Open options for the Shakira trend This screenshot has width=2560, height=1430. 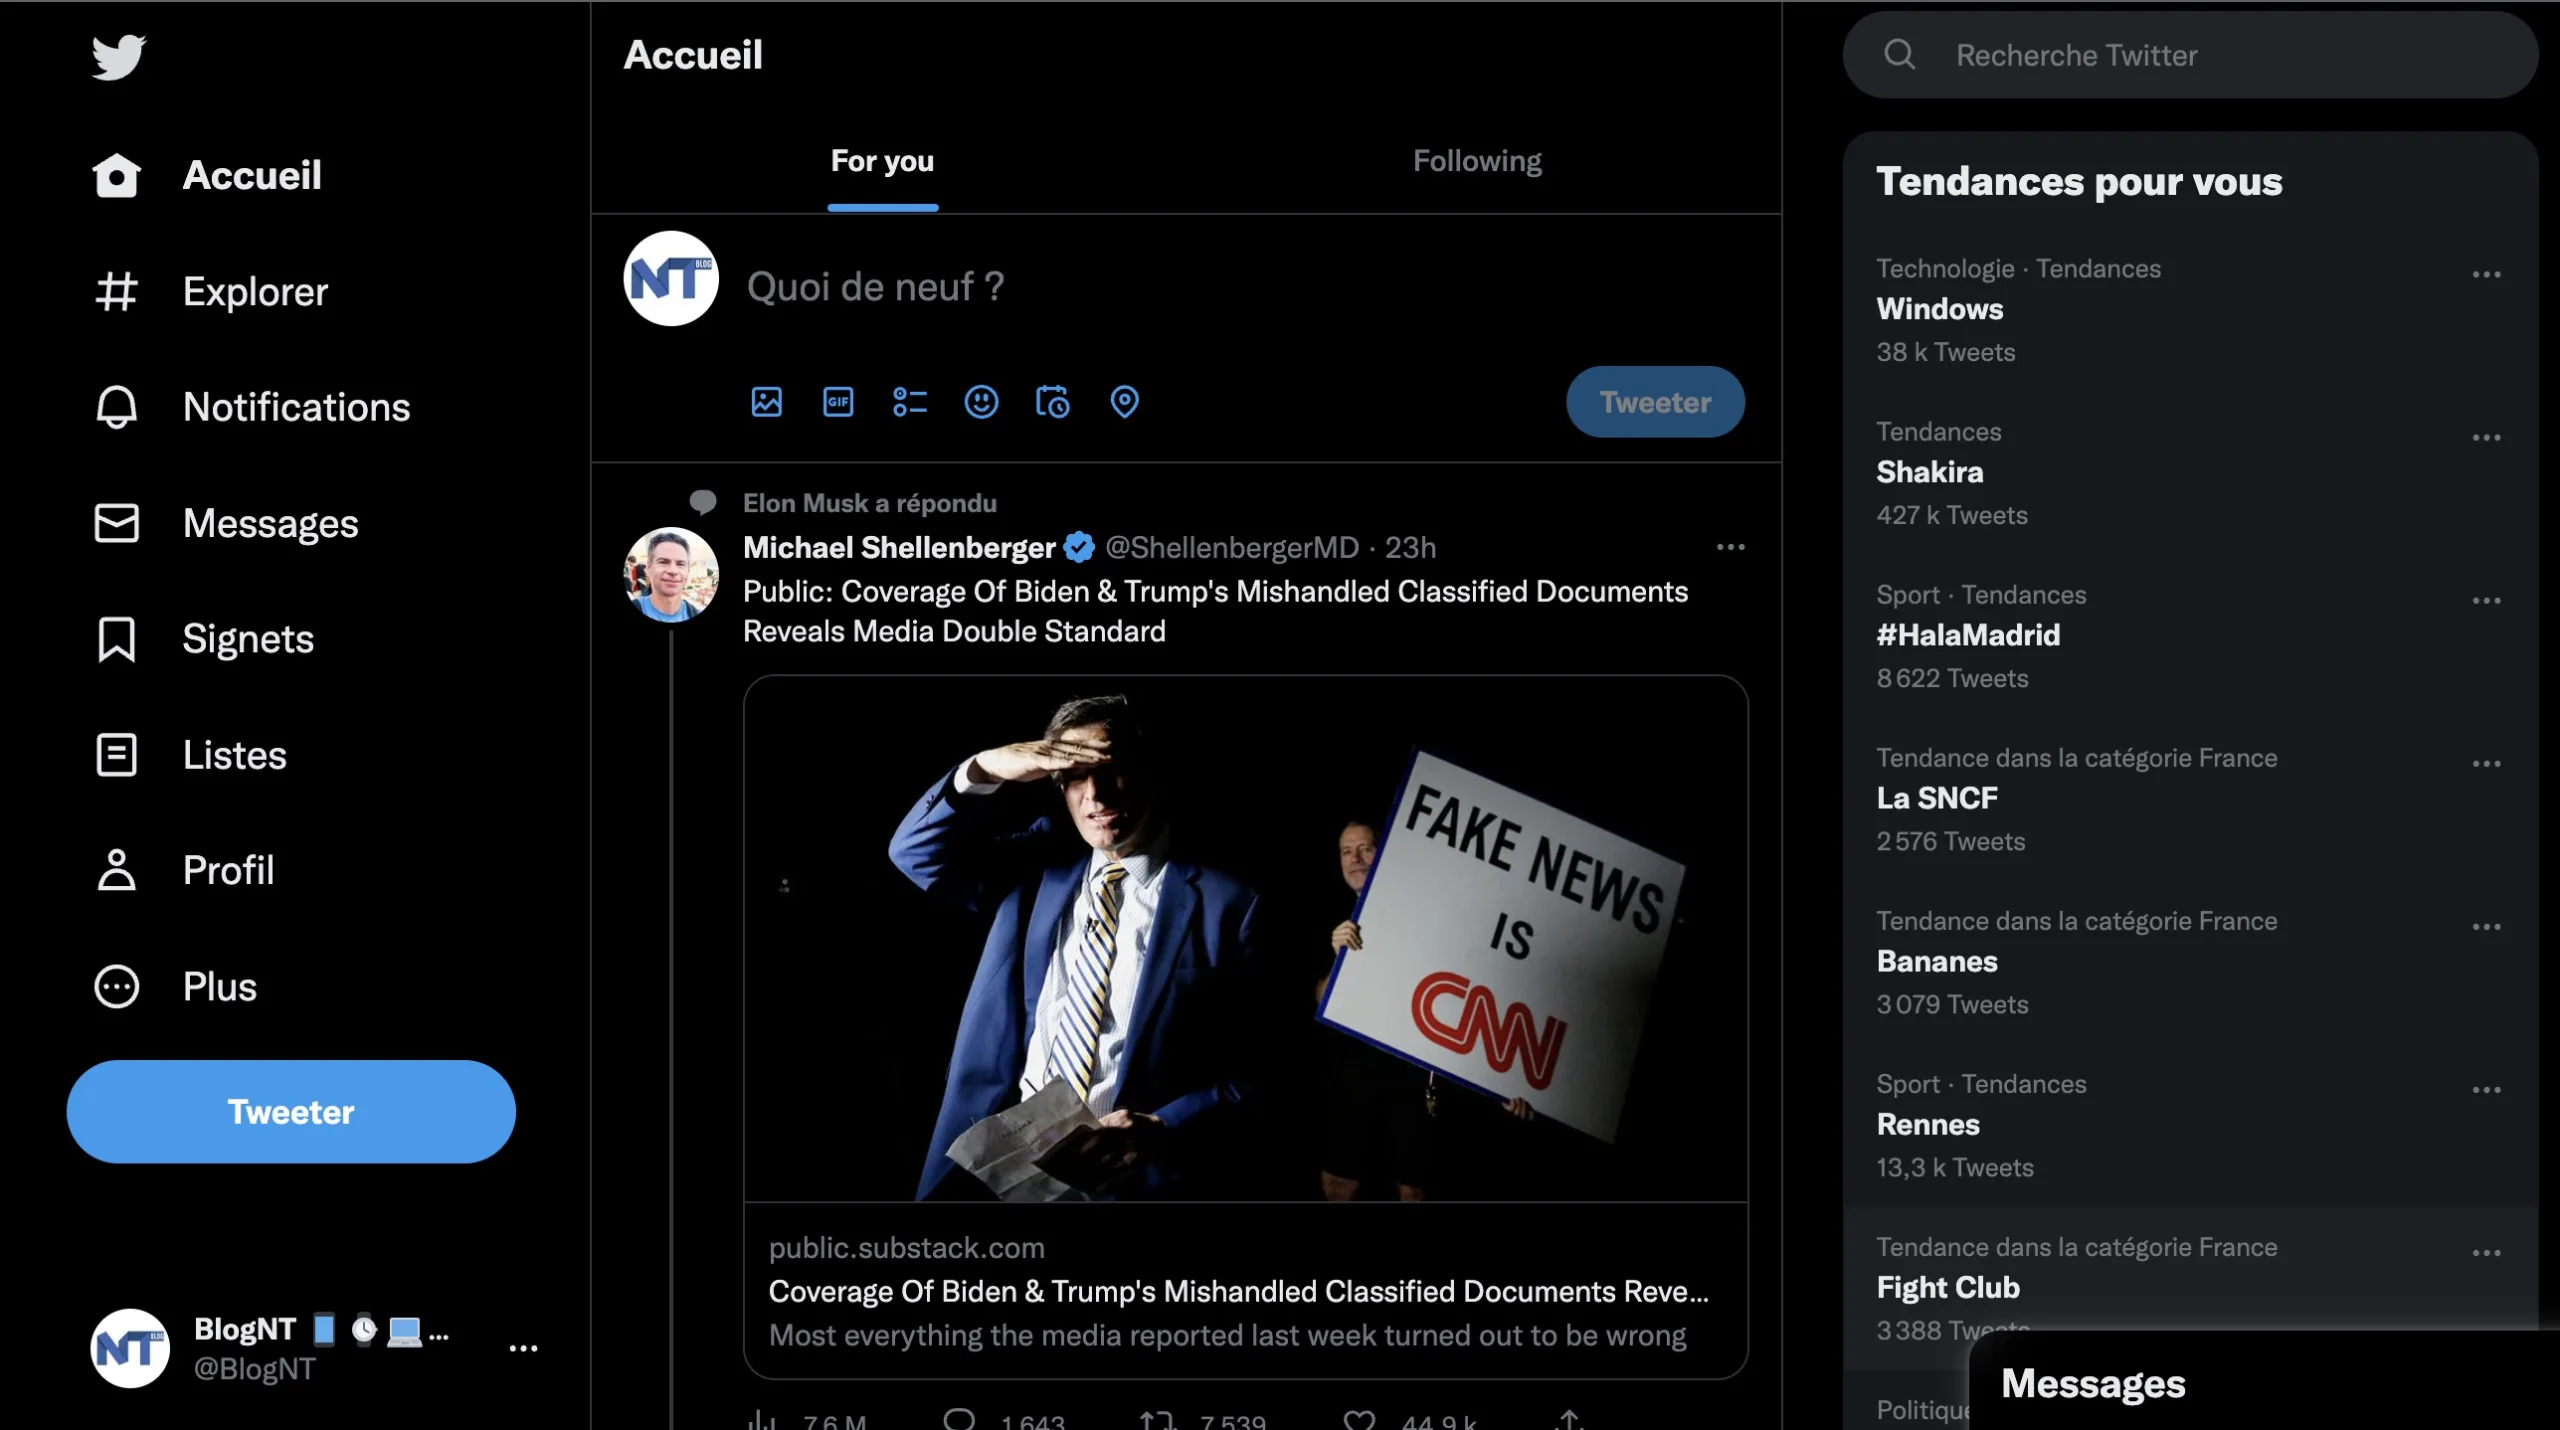[x=2486, y=437]
